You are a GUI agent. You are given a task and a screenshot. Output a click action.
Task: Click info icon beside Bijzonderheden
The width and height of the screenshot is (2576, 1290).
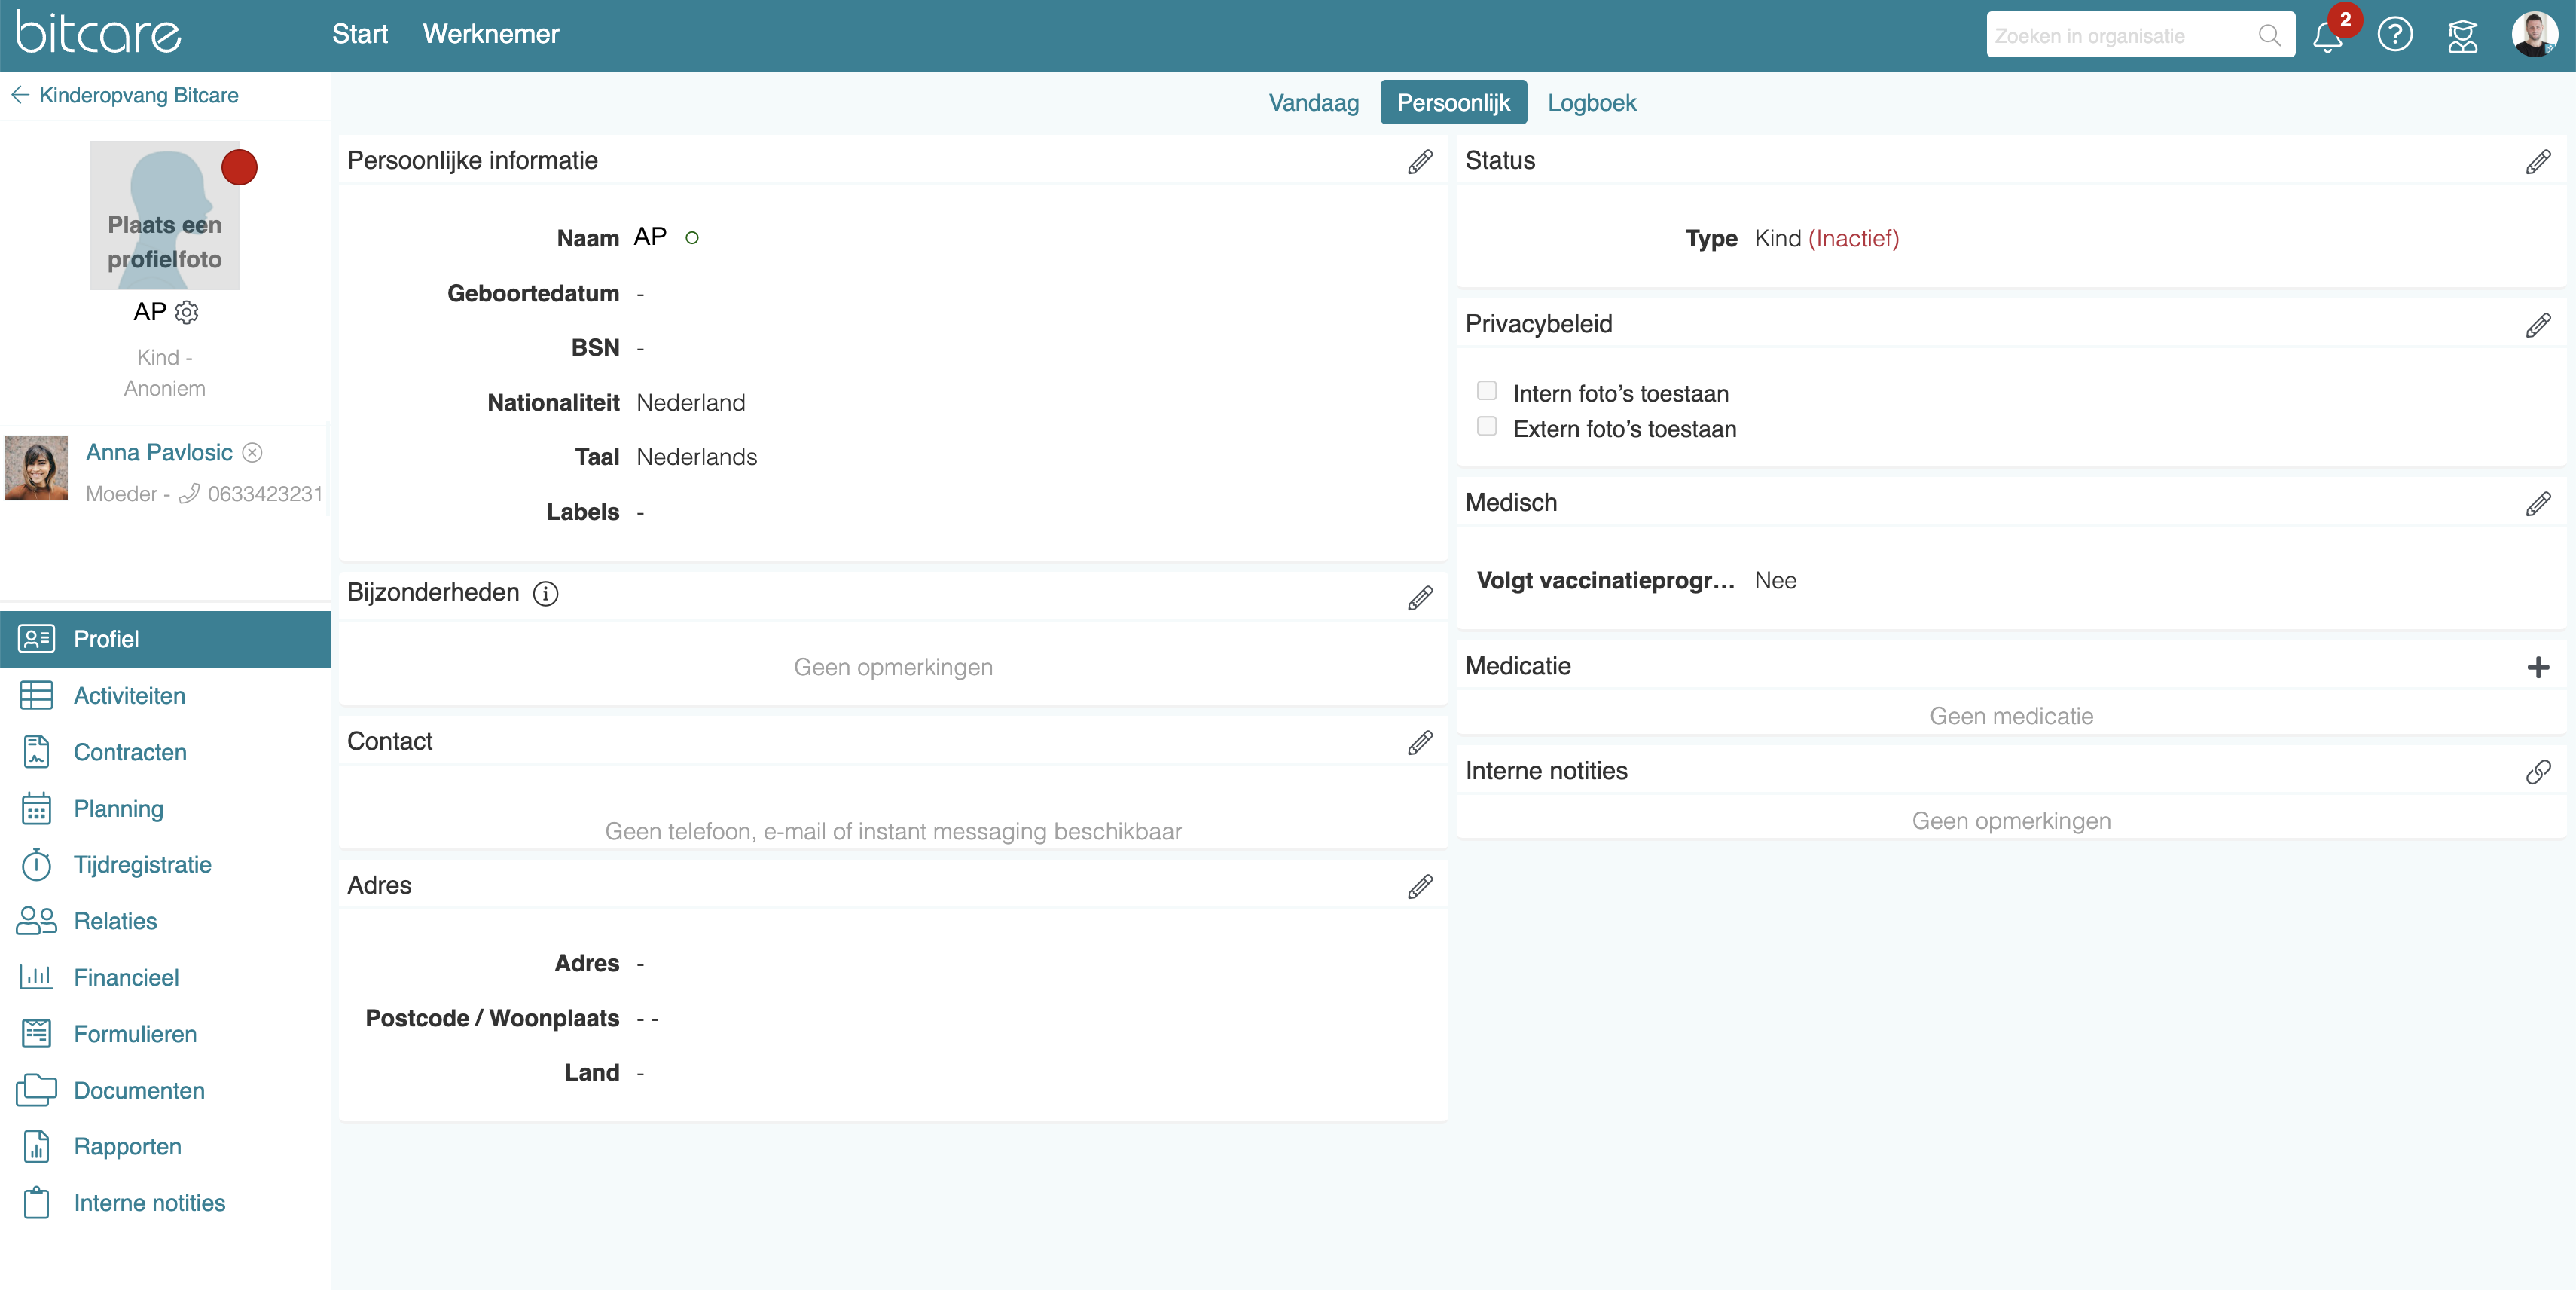(545, 594)
